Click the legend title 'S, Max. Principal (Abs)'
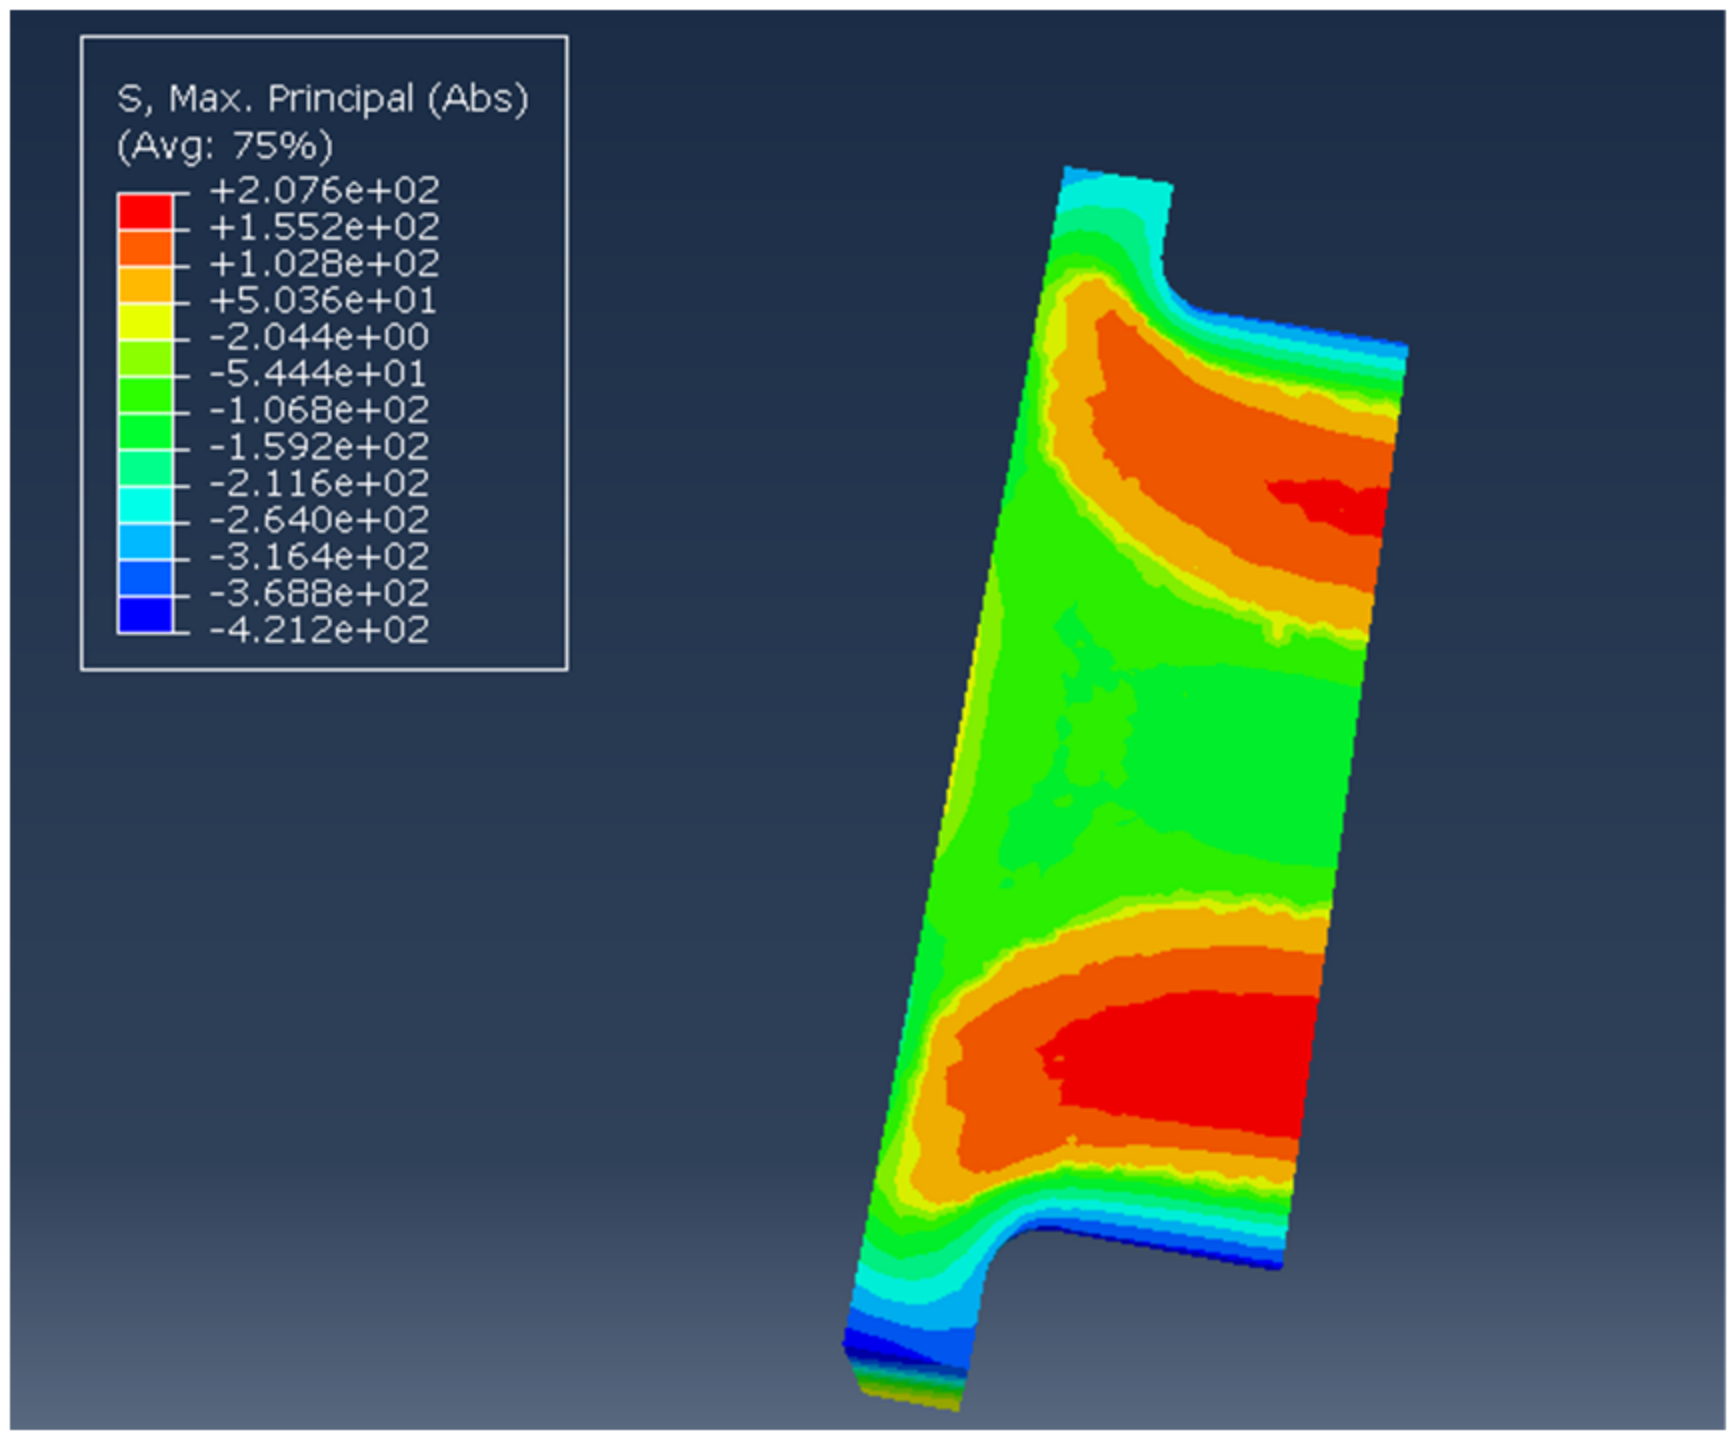1736x1440 pixels. click(322, 99)
